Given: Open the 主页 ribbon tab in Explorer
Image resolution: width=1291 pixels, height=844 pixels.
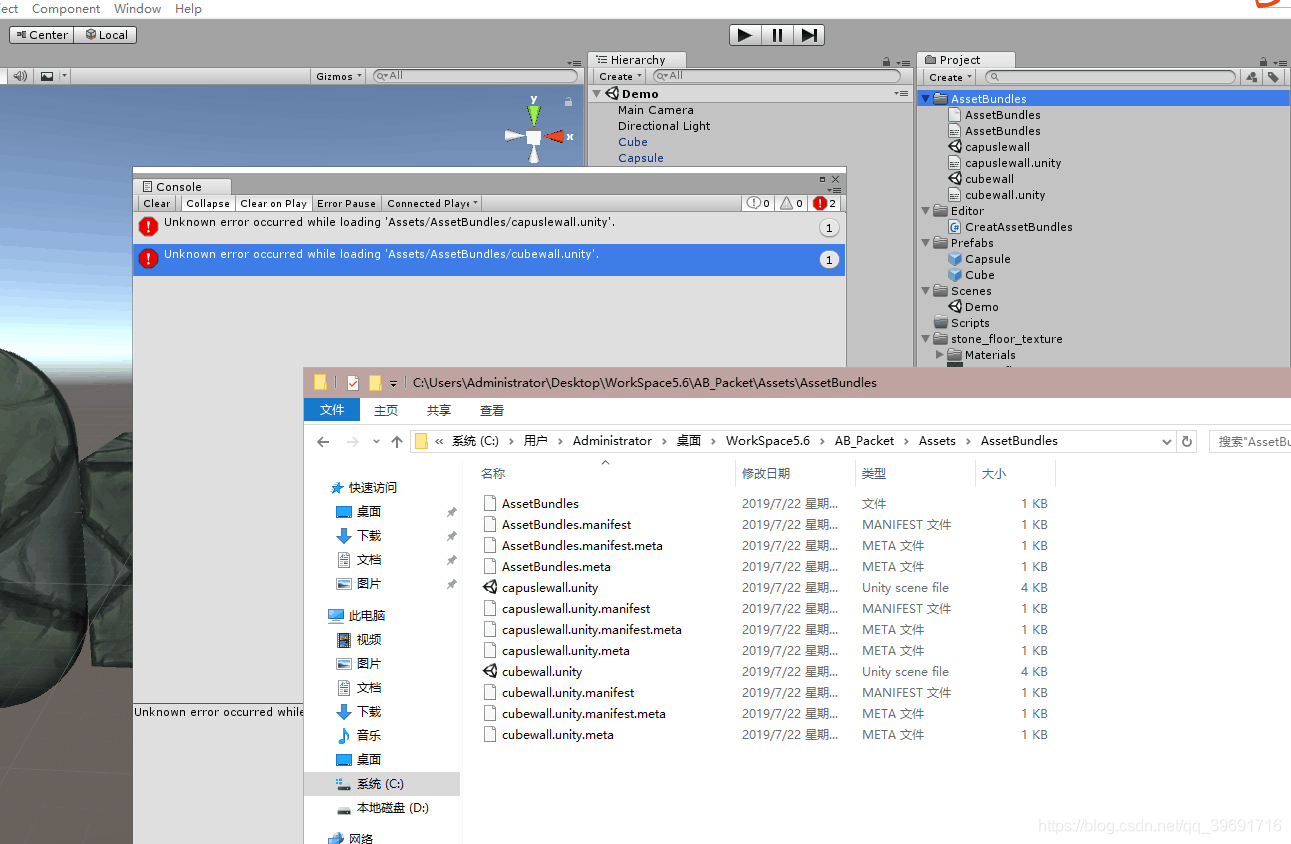Looking at the screenshot, I should (386, 410).
